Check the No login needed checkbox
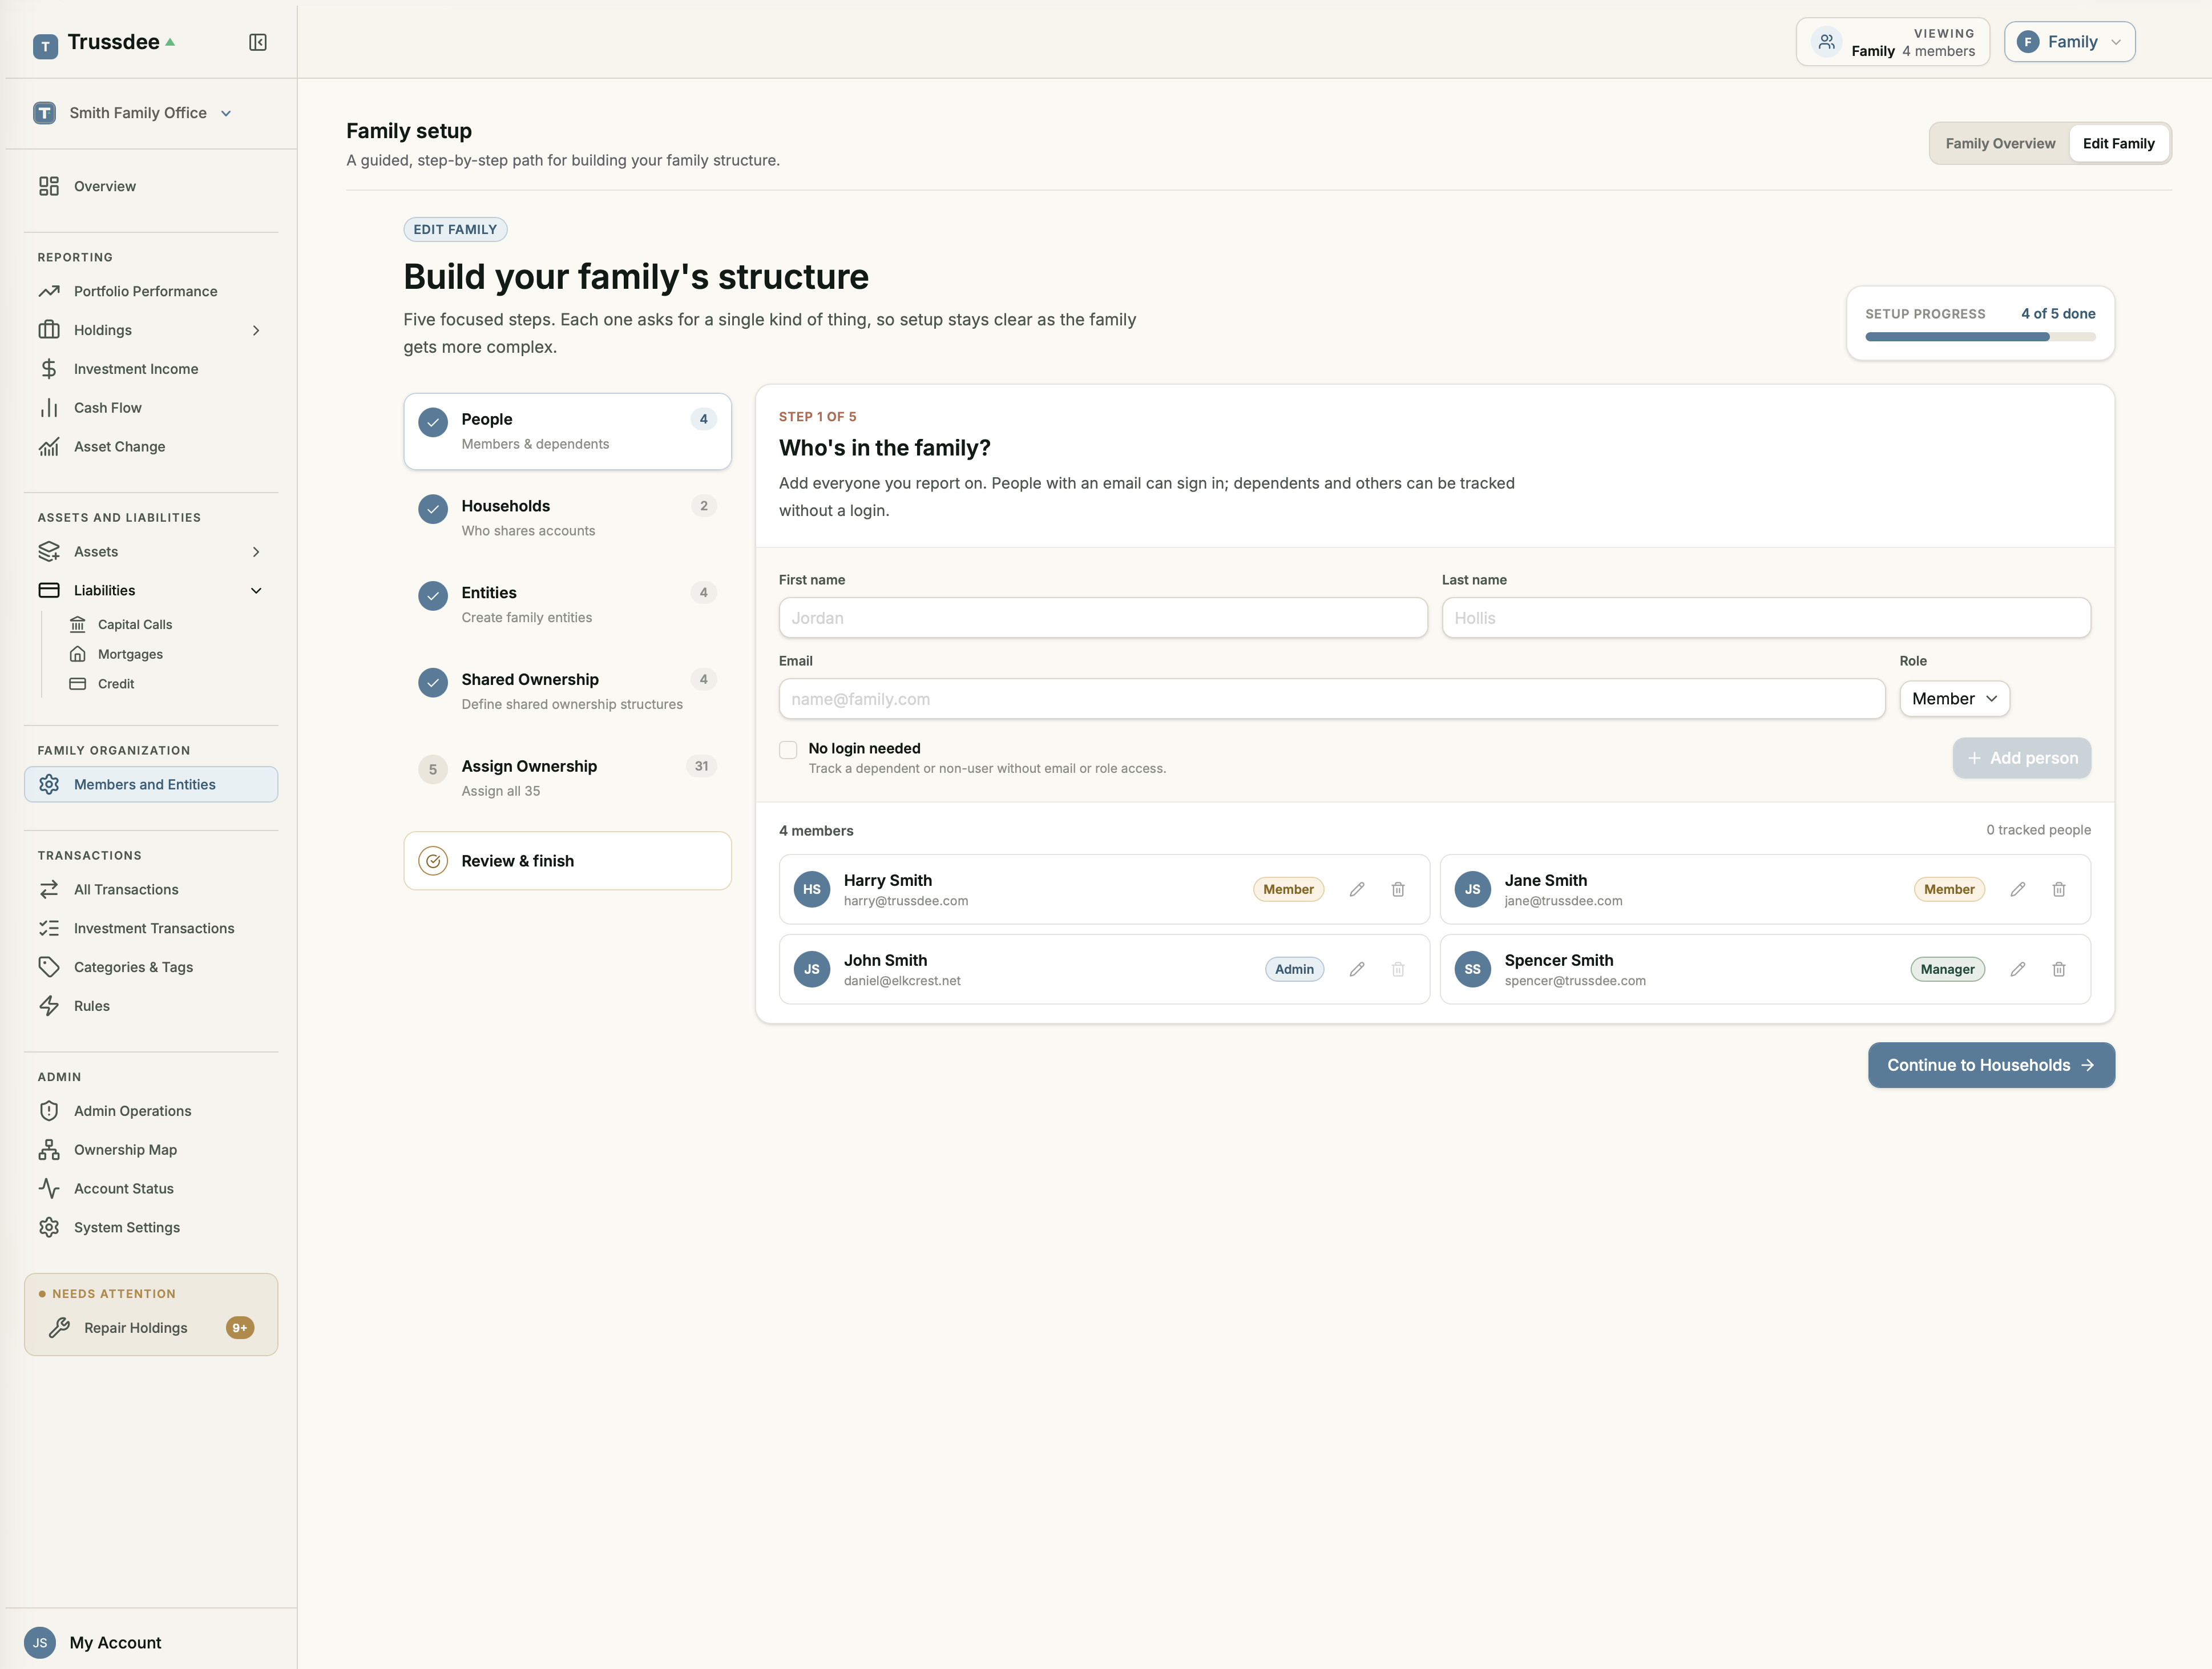This screenshot has height=1669, width=2212. point(788,750)
